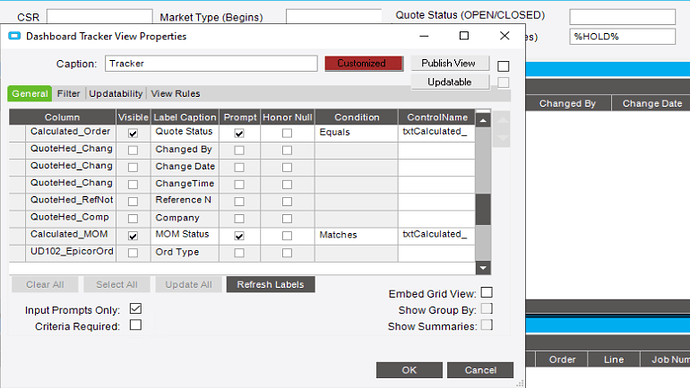The height and width of the screenshot is (388, 690).
Task: Click the Matches condition cell
Action: coord(356,235)
